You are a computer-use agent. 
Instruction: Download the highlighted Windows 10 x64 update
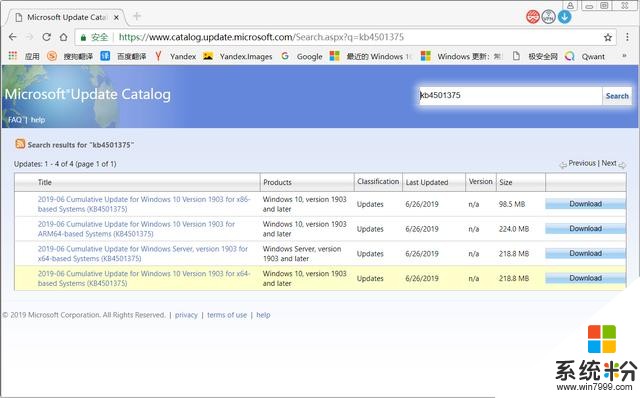[x=585, y=278]
